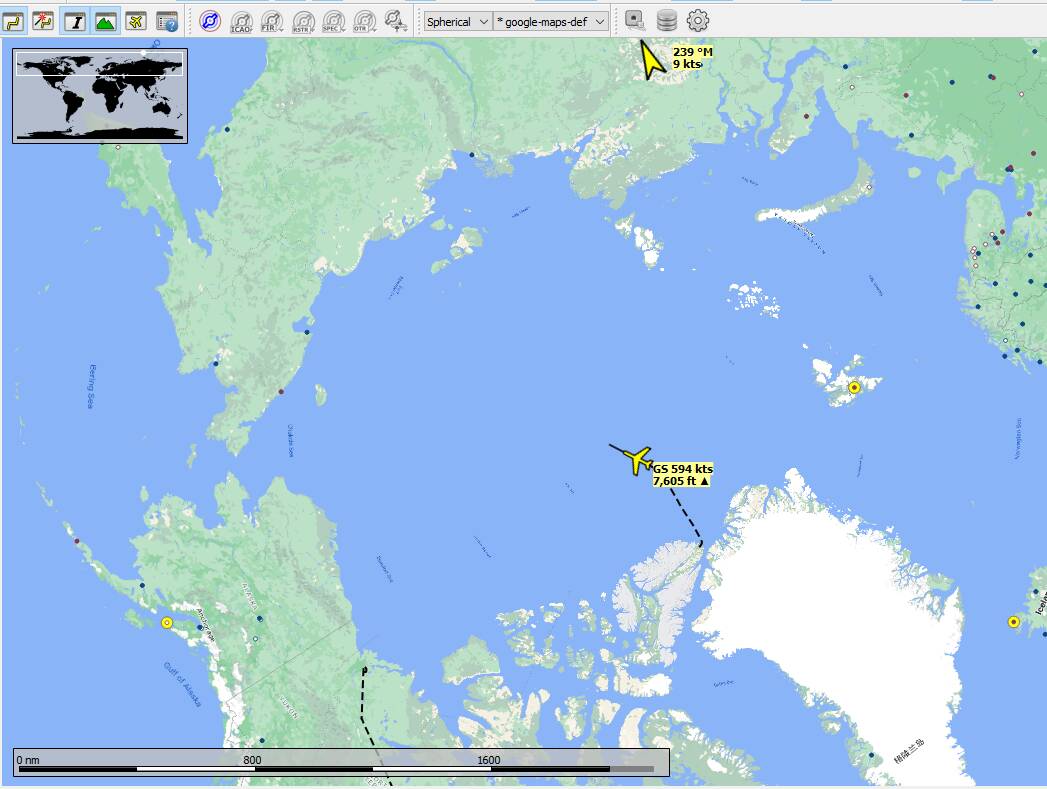
Task: Show OTR other airspaces button
Action: [365, 21]
